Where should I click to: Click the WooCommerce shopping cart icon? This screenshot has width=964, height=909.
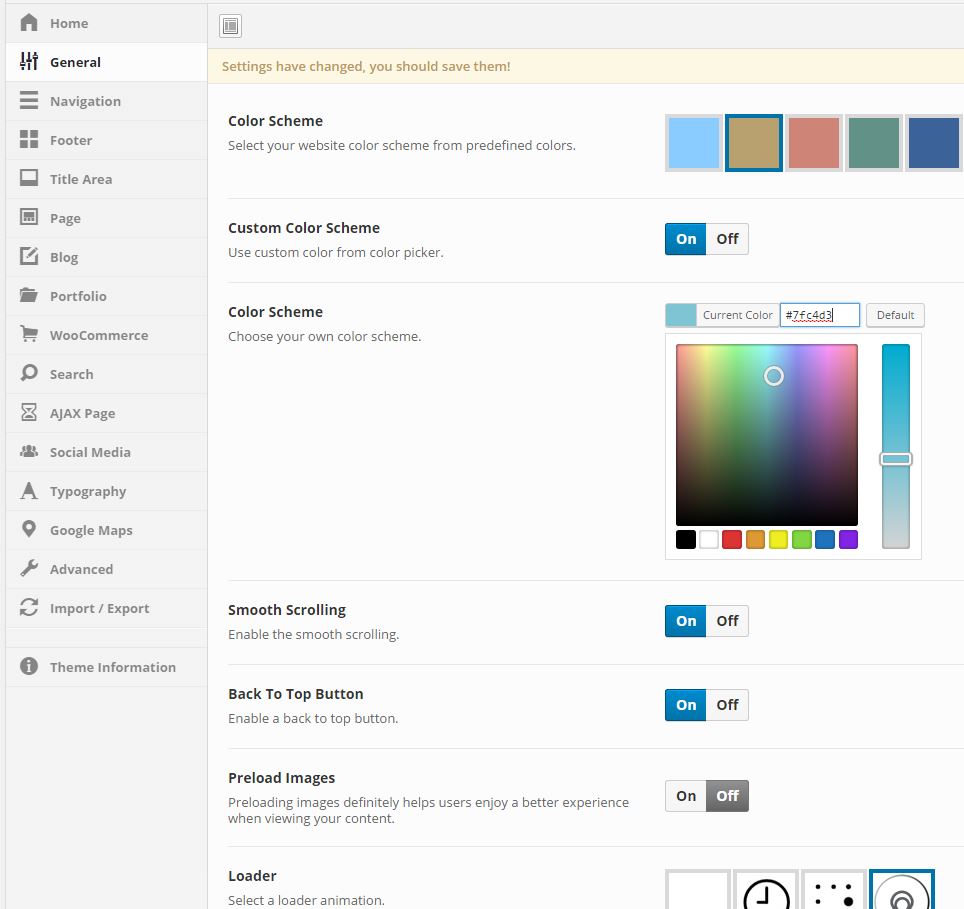tap(29, 335)
